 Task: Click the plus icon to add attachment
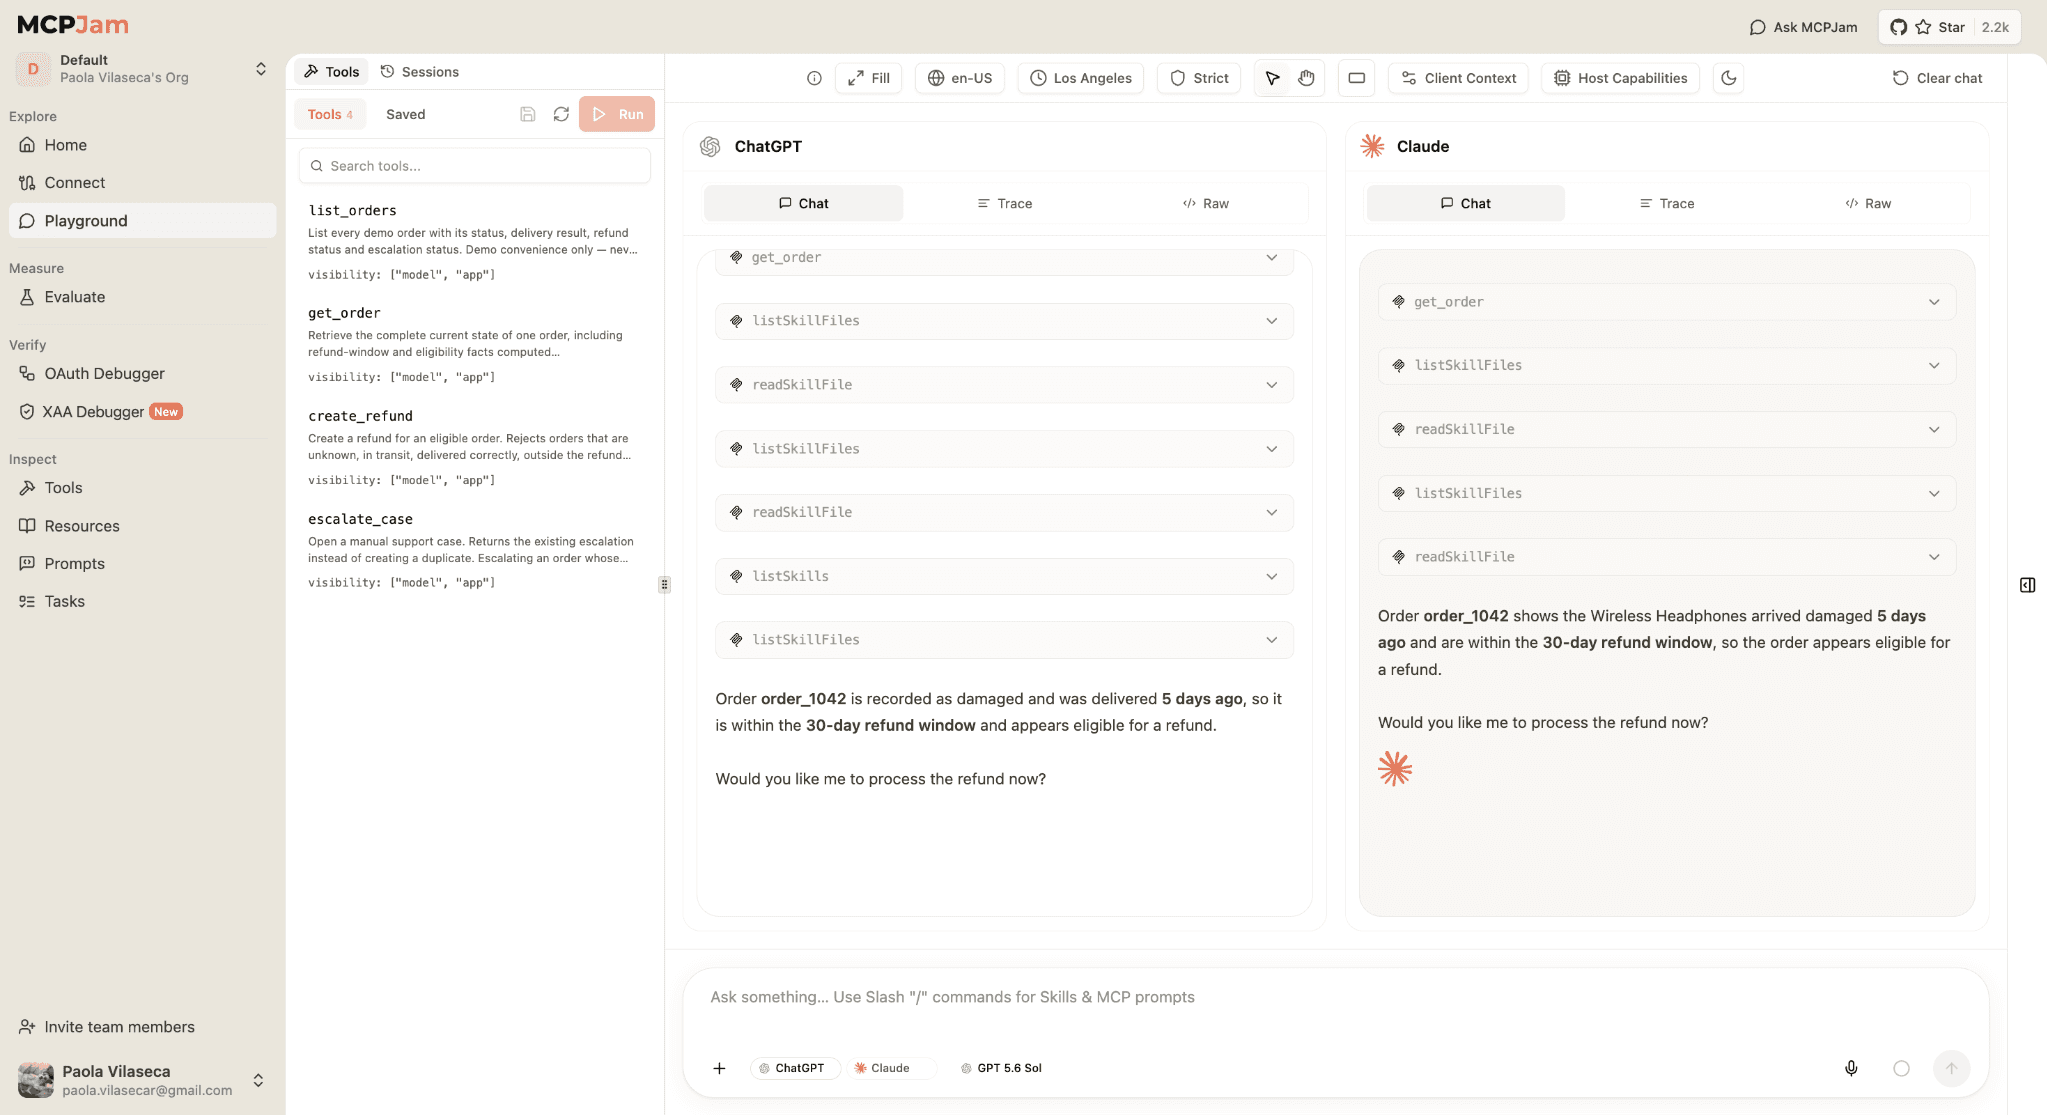(x=719, y=1068)
